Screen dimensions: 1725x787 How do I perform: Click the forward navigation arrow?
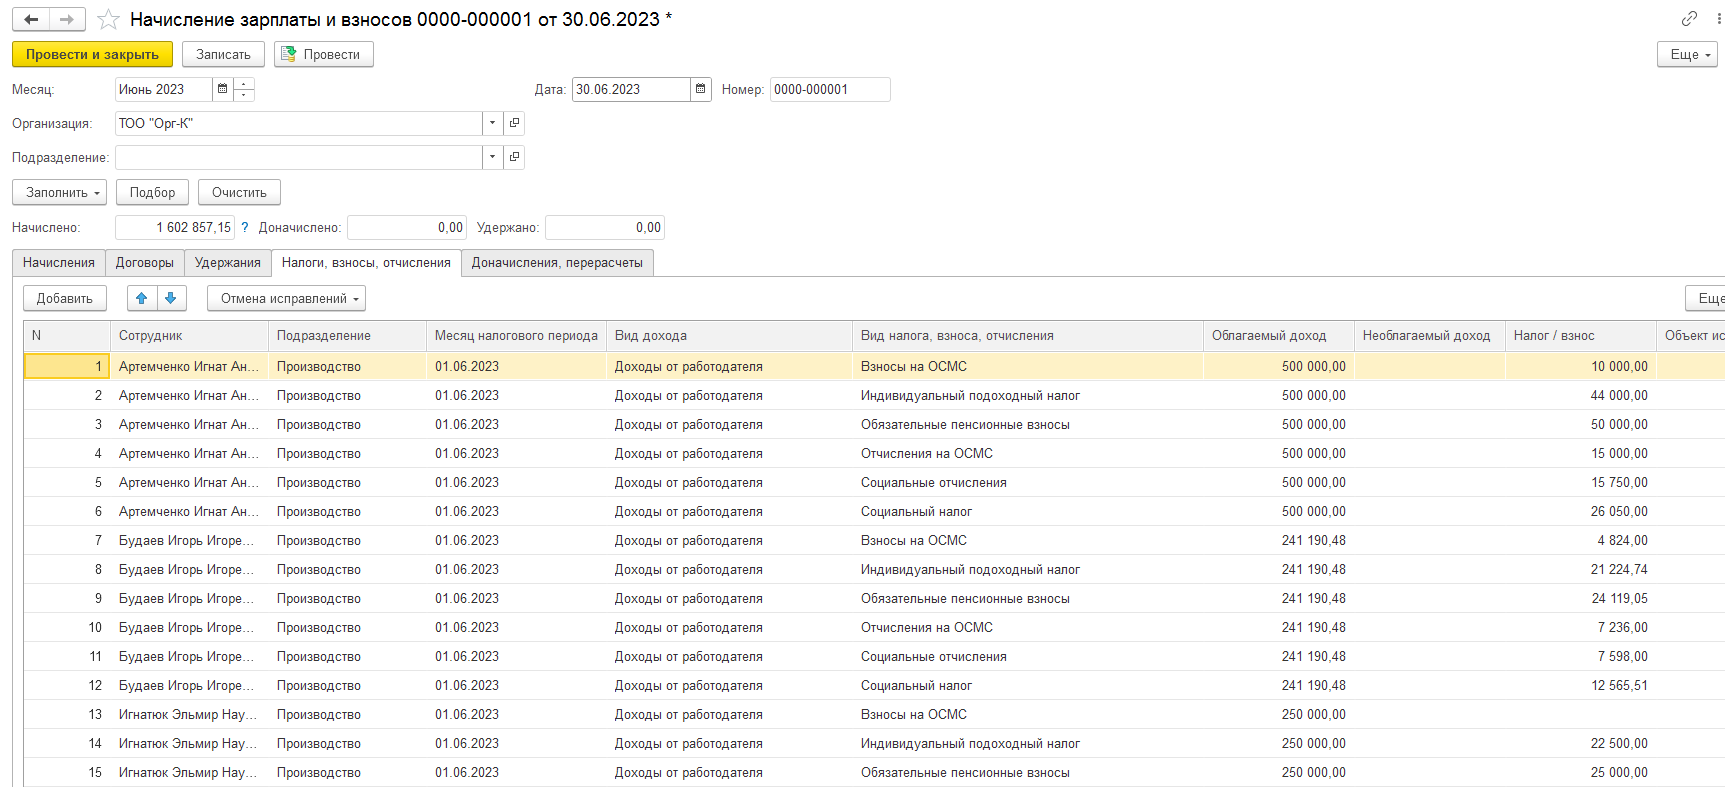[67, 20]
